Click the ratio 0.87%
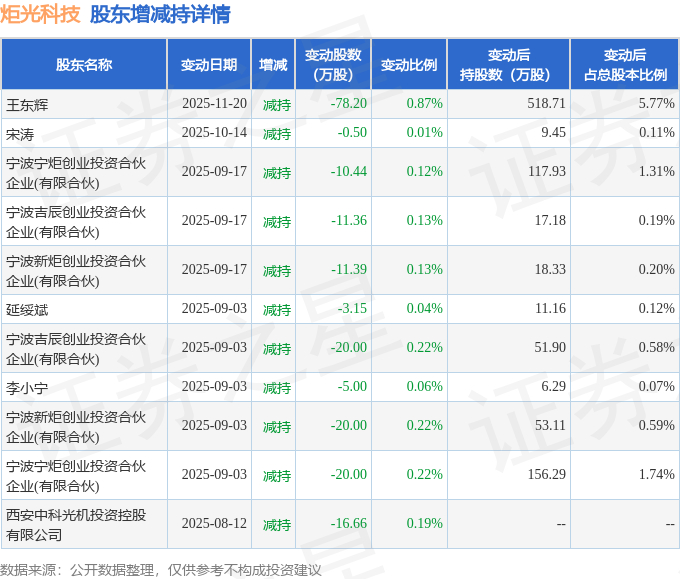Viewport: 680px width, 579px height. (425, 103)
